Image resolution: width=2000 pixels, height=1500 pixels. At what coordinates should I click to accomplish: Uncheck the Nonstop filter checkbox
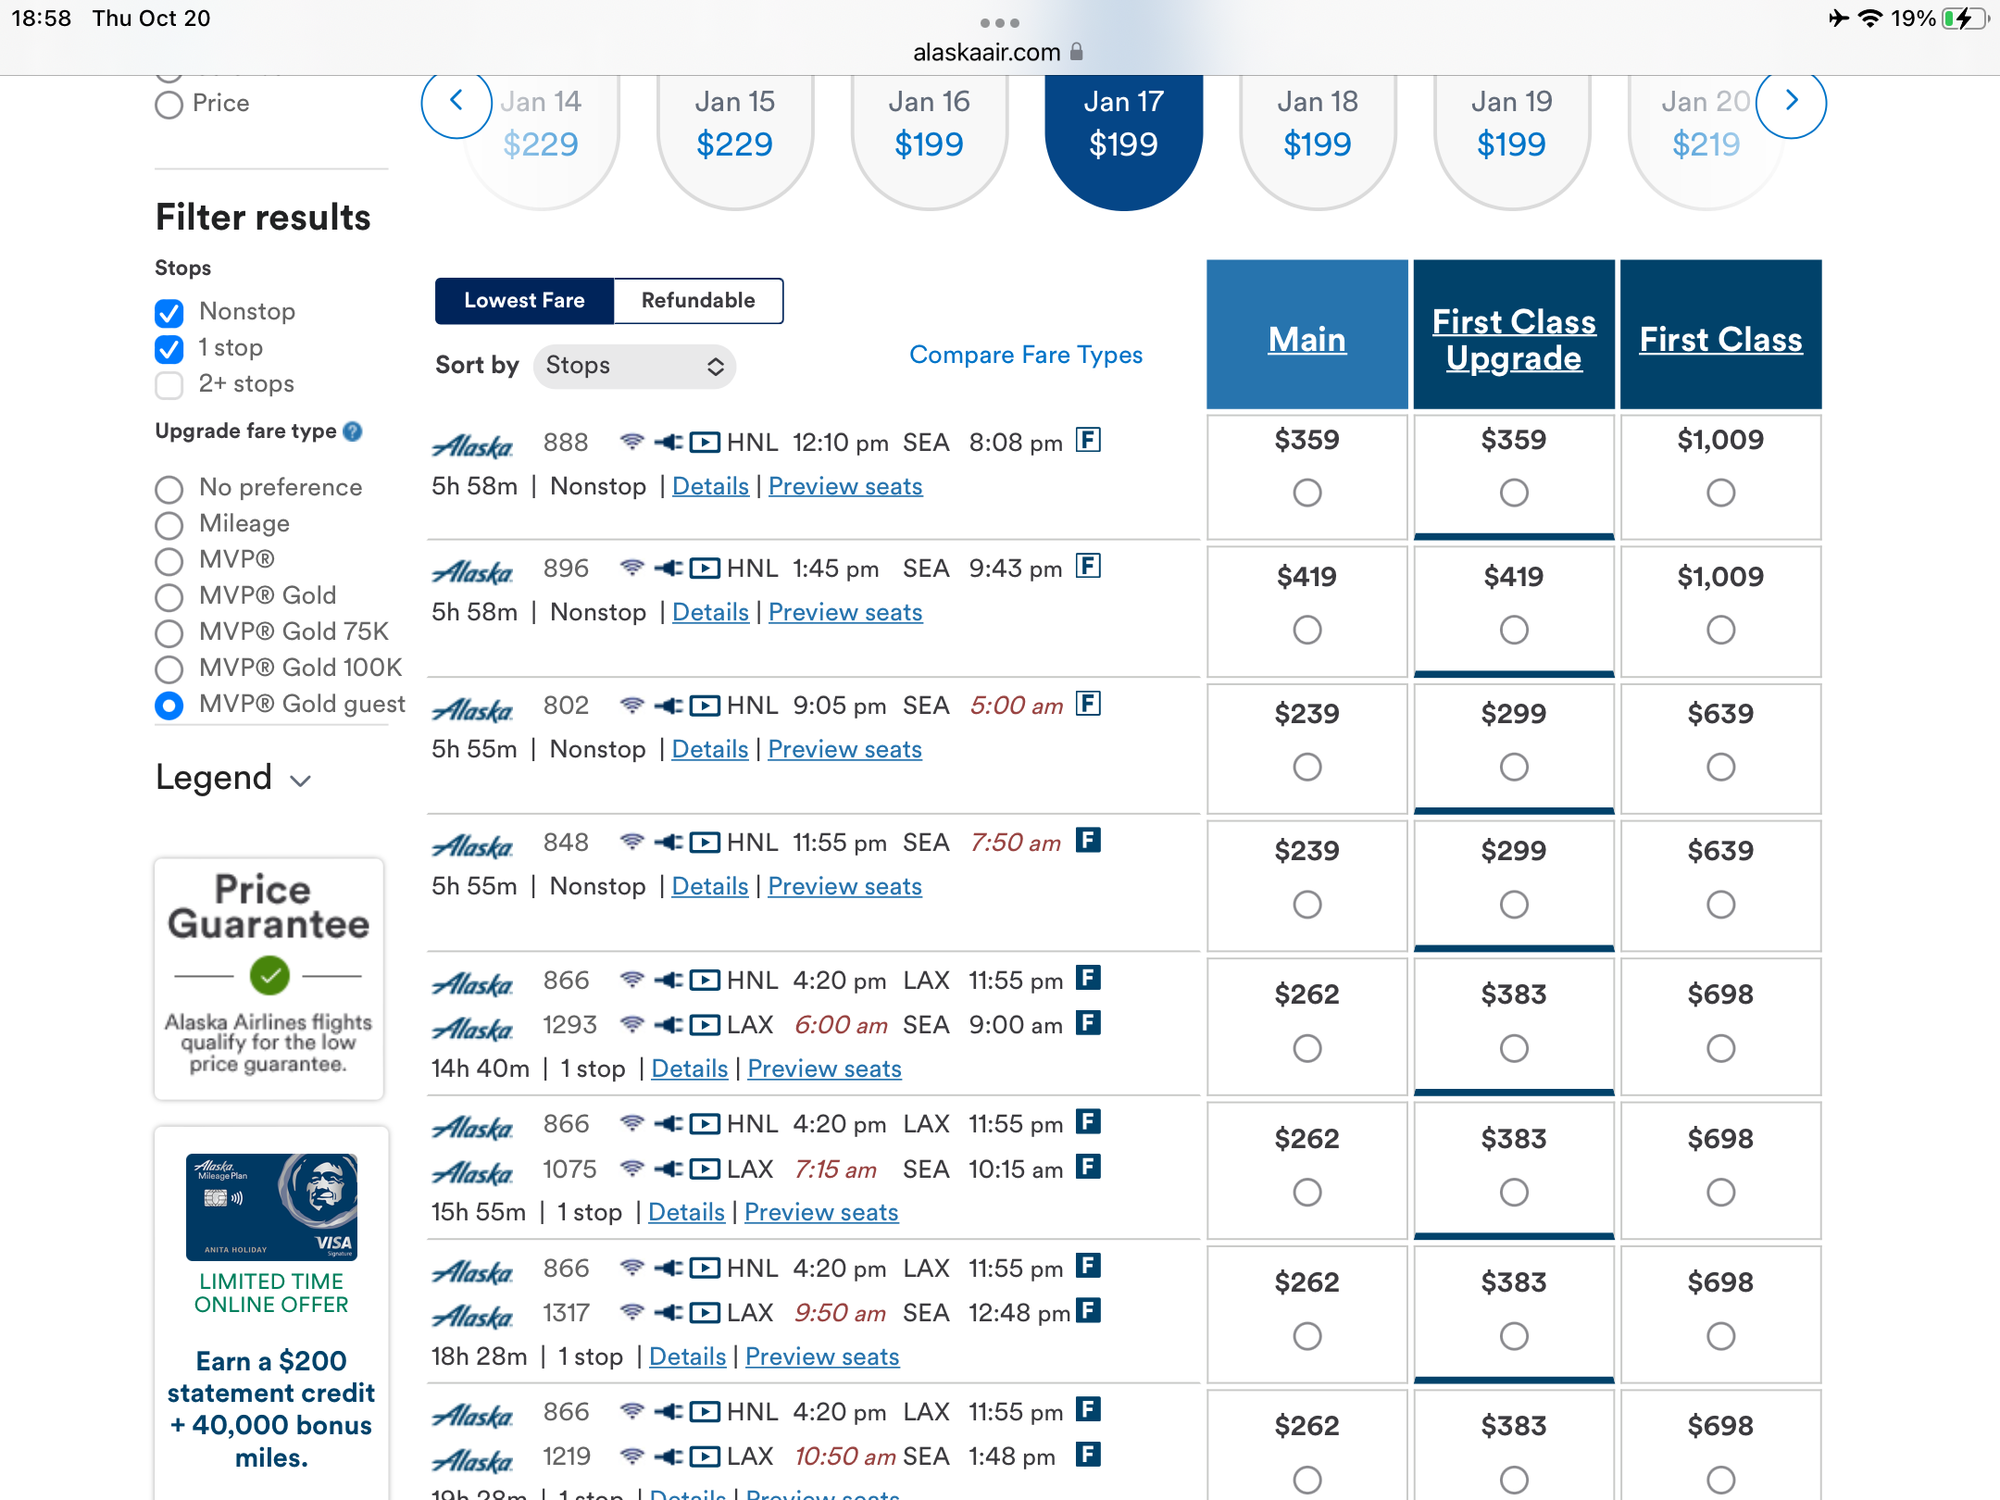170,313
